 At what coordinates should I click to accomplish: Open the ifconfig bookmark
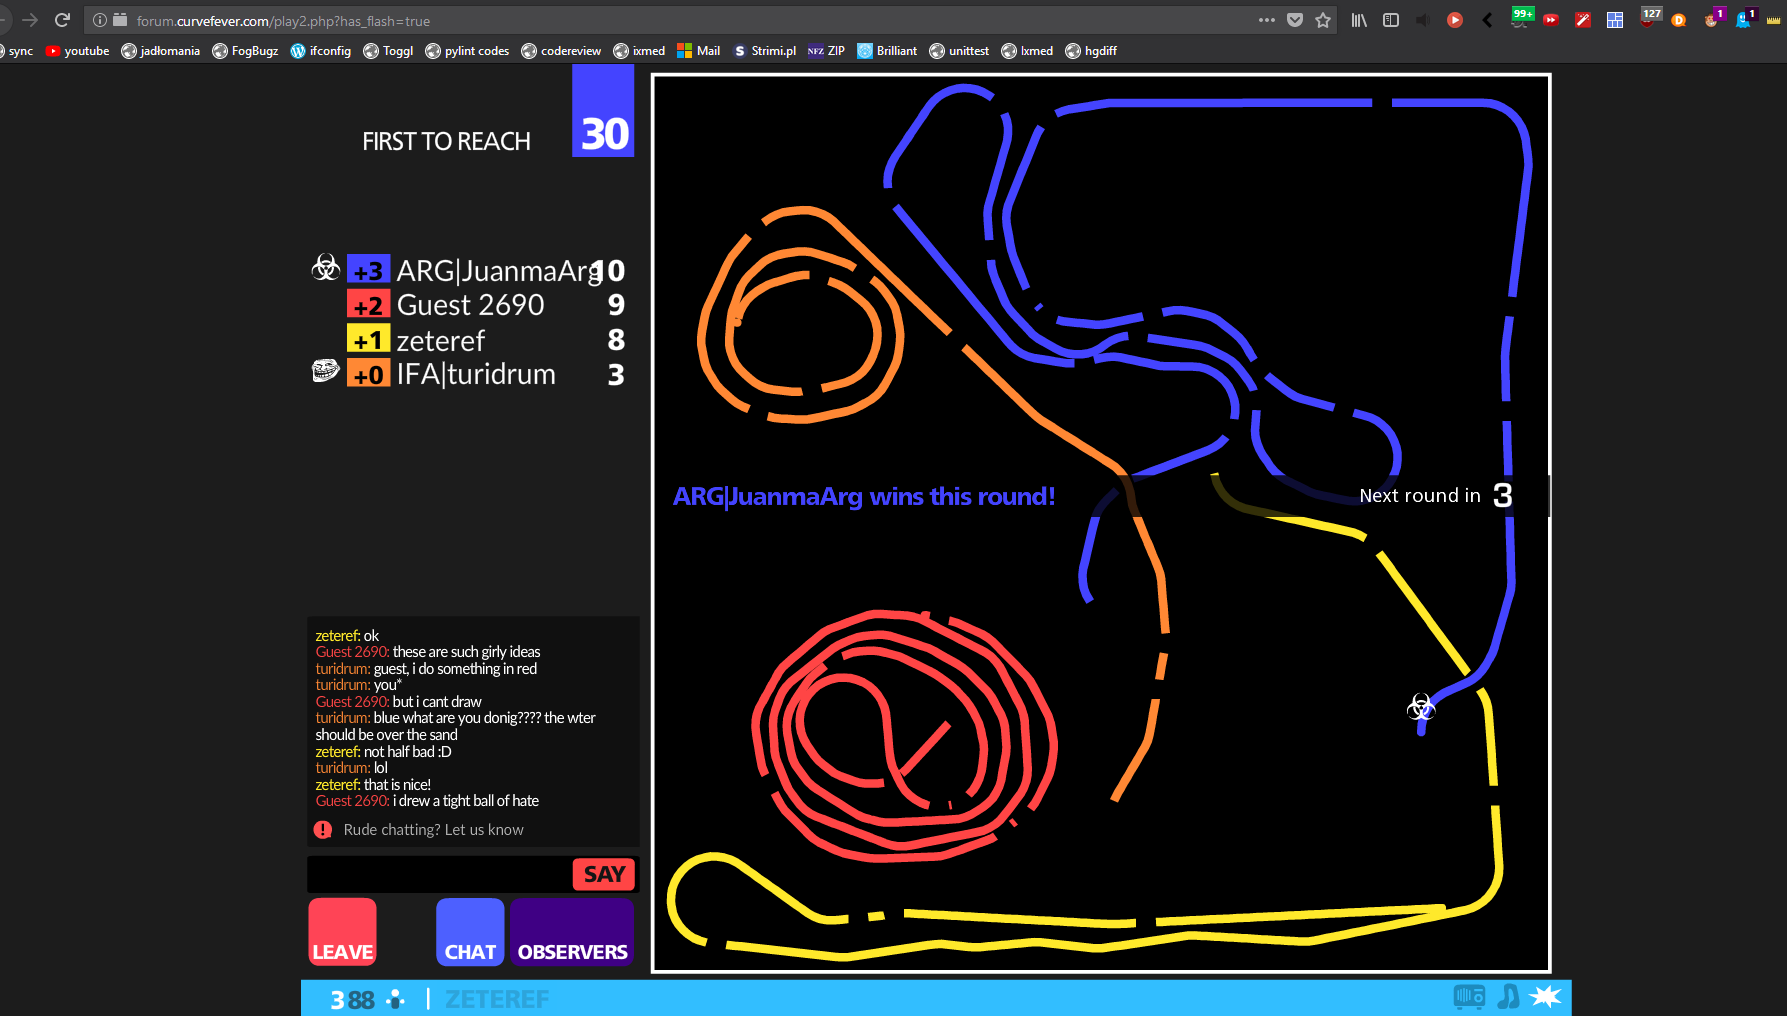click(320, 51)
